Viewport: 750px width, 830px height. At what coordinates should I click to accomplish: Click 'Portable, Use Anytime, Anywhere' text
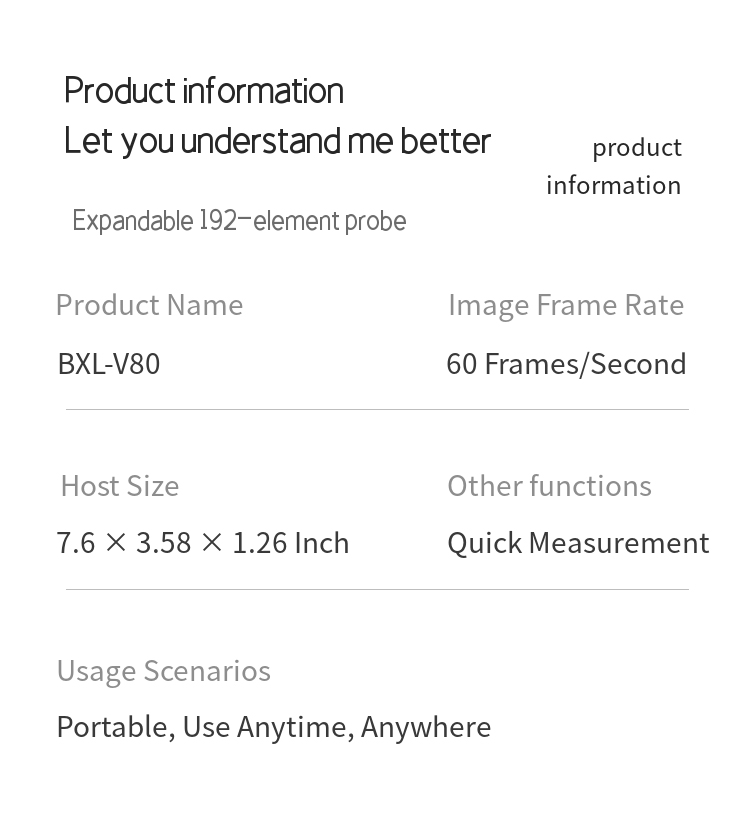274,727
